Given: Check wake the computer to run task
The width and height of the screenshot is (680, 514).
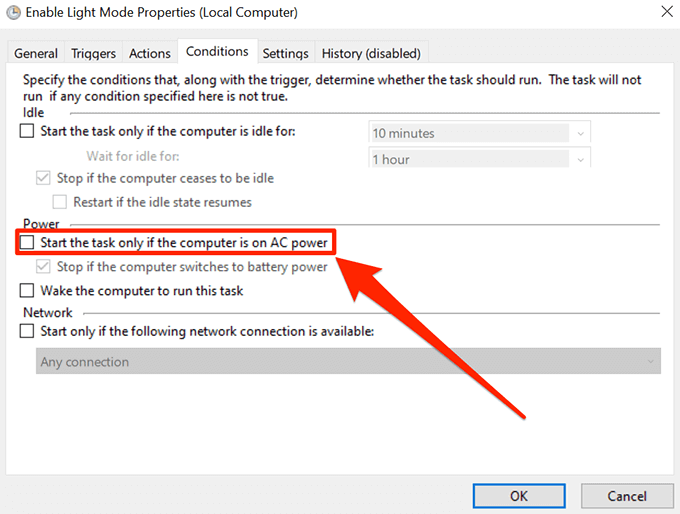Looking at the screenshot, I should (x=27, y=291).
